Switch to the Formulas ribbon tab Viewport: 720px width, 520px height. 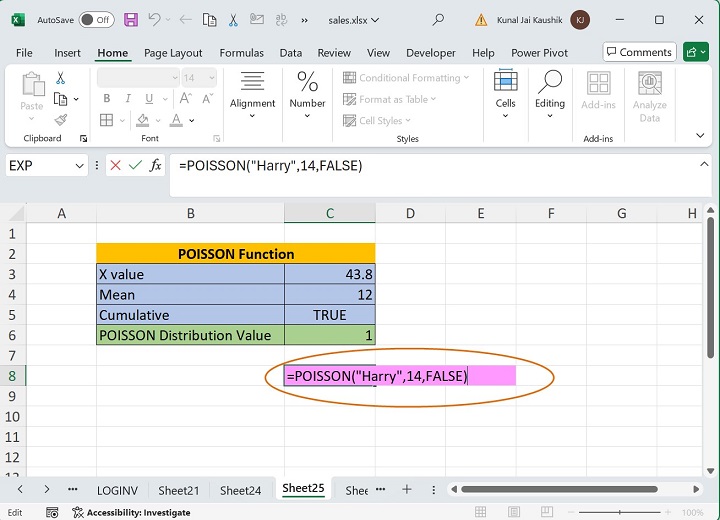pyautogui.click(x=241, y=53)
